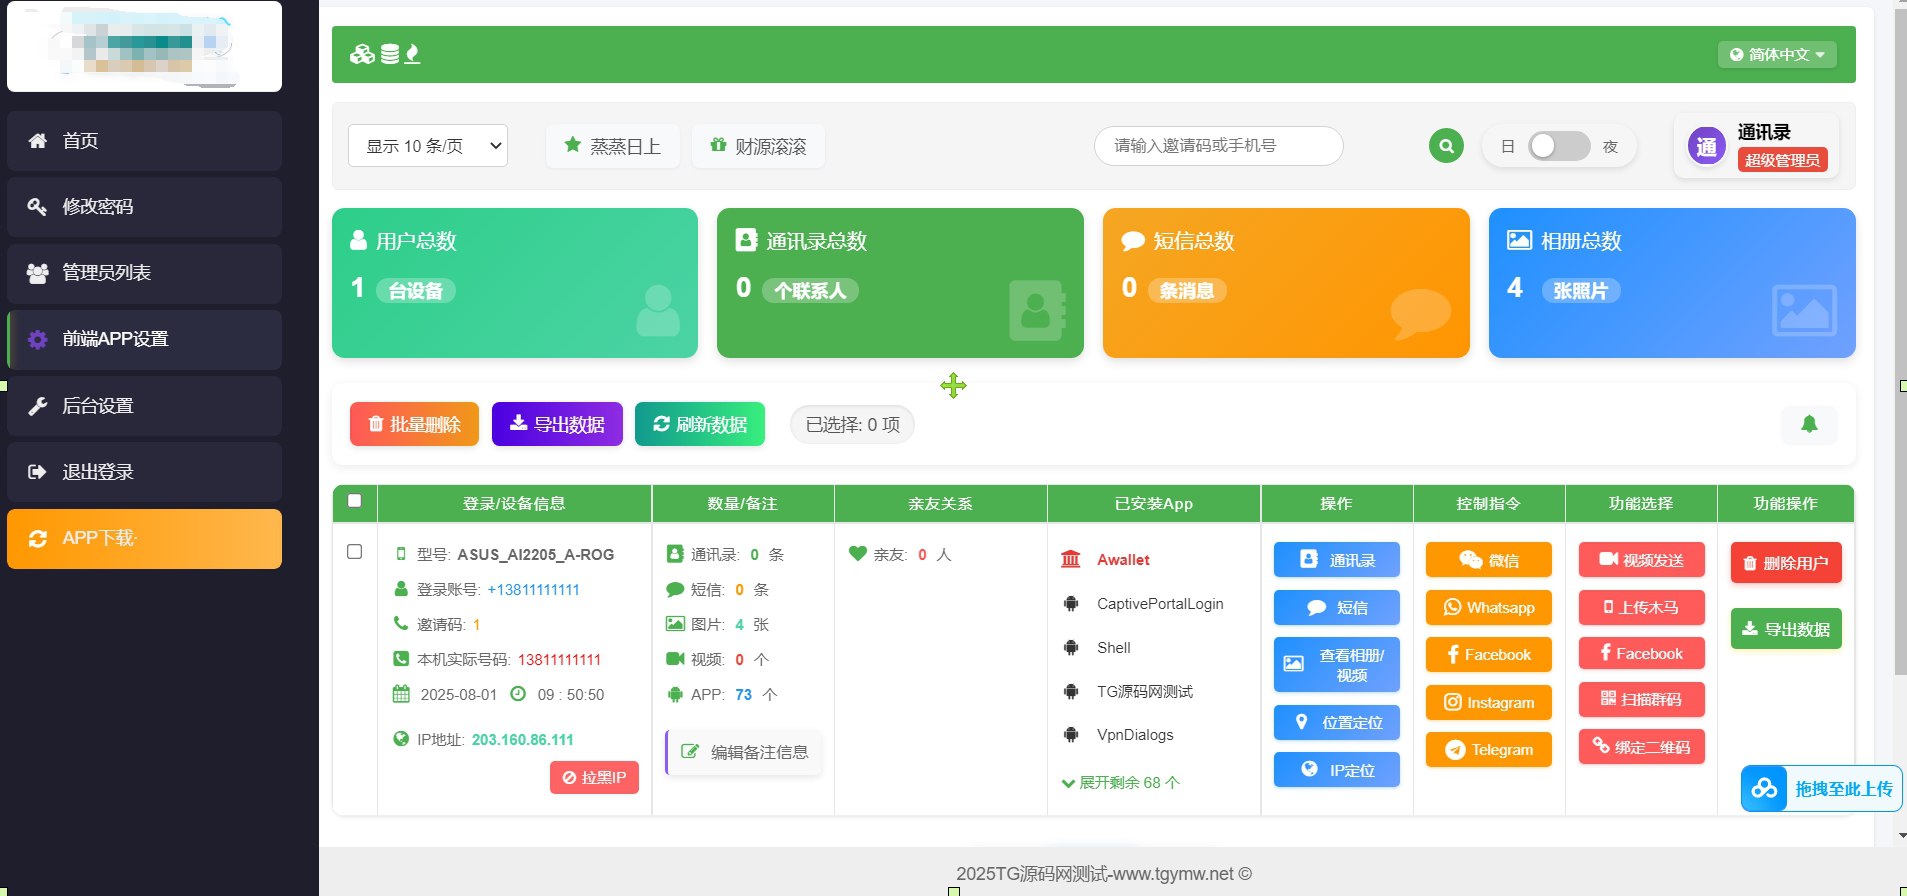Image resolution: width=1907 pixels, height=896 pixels.
Task: Open the Telegram control command
Action: [1488, 749]
